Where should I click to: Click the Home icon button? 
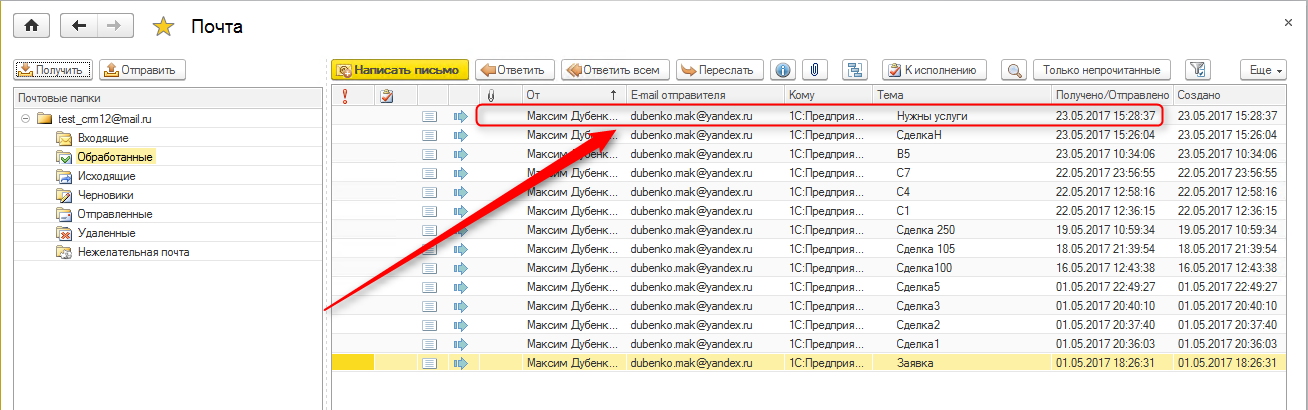31,26
